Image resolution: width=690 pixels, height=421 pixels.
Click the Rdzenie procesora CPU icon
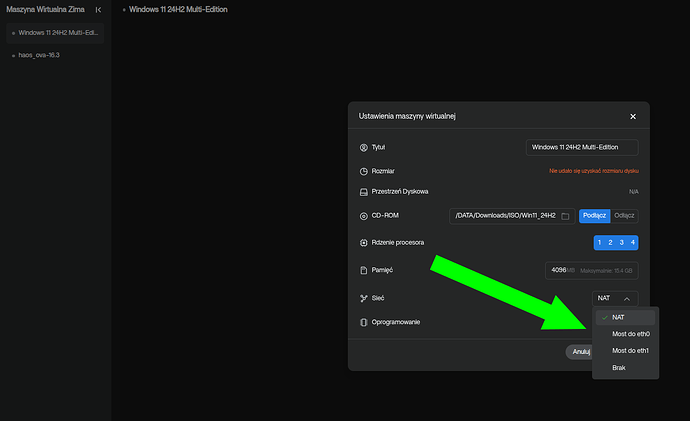tap(364, 243)
